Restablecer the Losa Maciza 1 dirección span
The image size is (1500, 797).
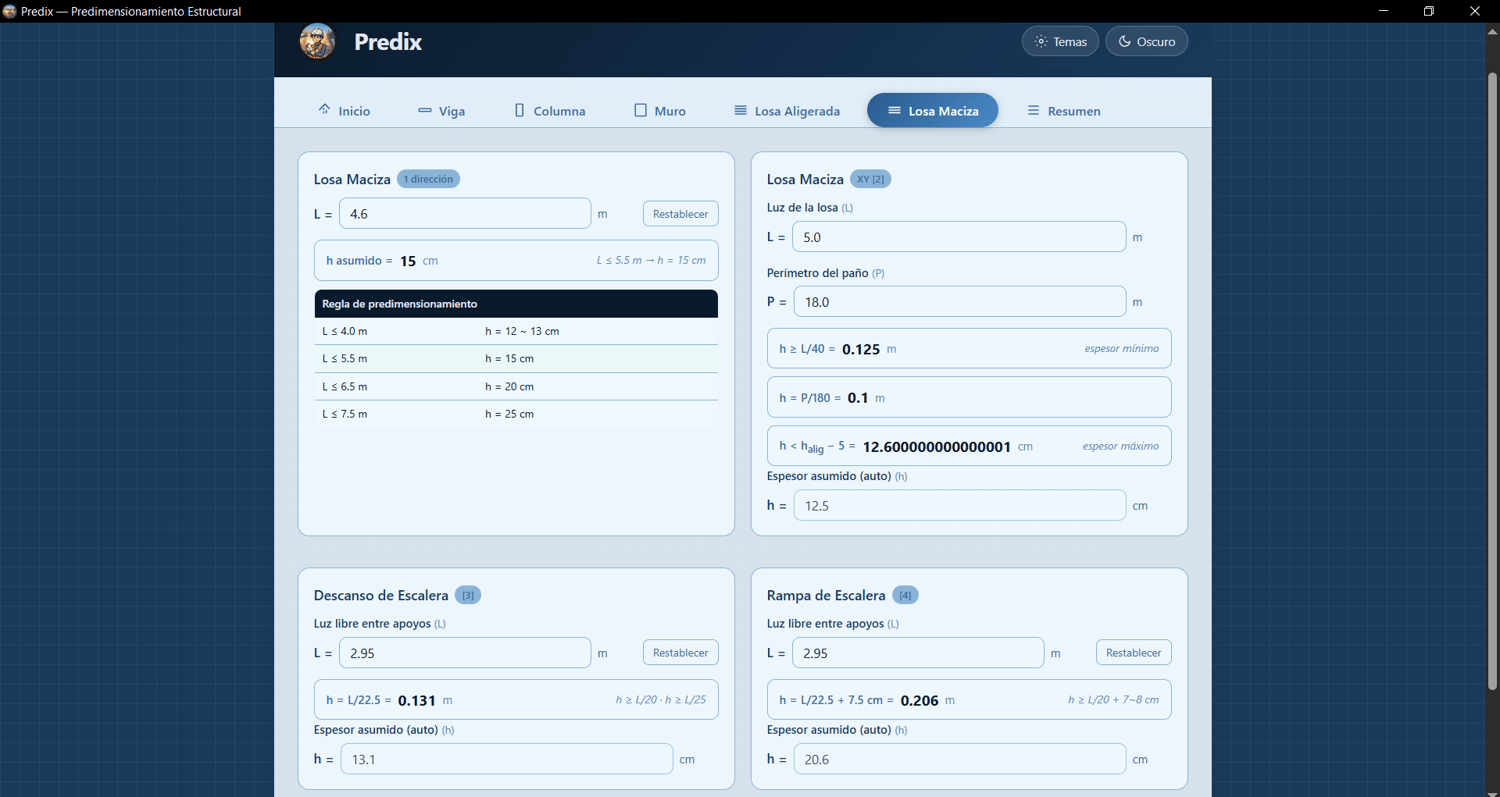pyautogui.click(x=680, y=213)
